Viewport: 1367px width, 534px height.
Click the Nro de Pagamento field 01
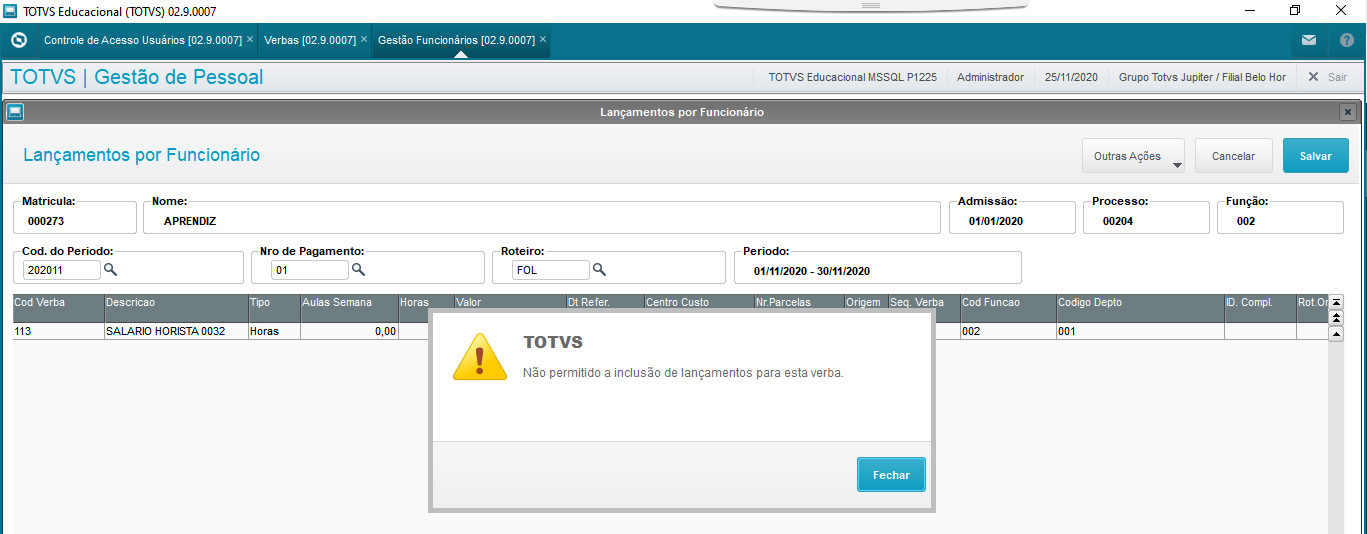coord(310,270)
